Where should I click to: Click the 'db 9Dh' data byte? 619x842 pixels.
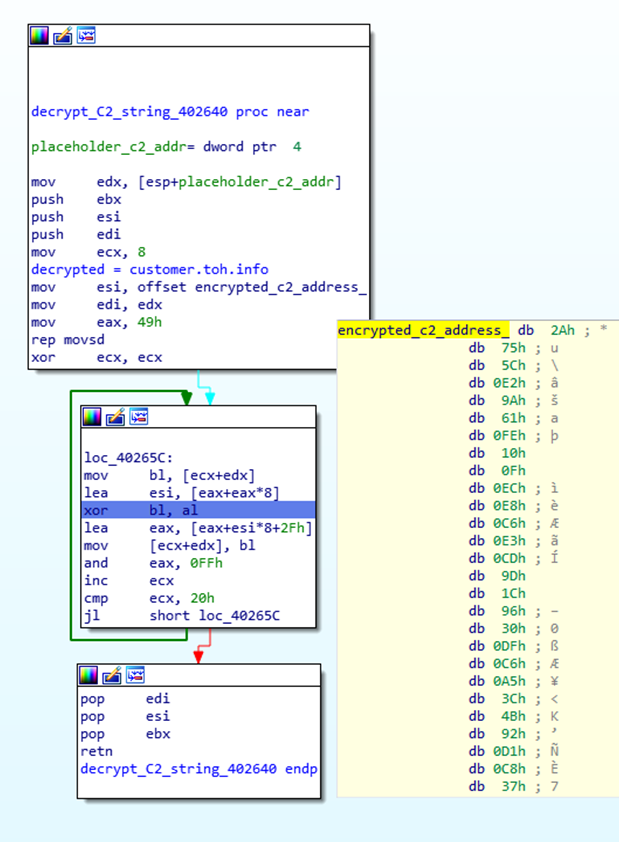(x=497, y=576)
